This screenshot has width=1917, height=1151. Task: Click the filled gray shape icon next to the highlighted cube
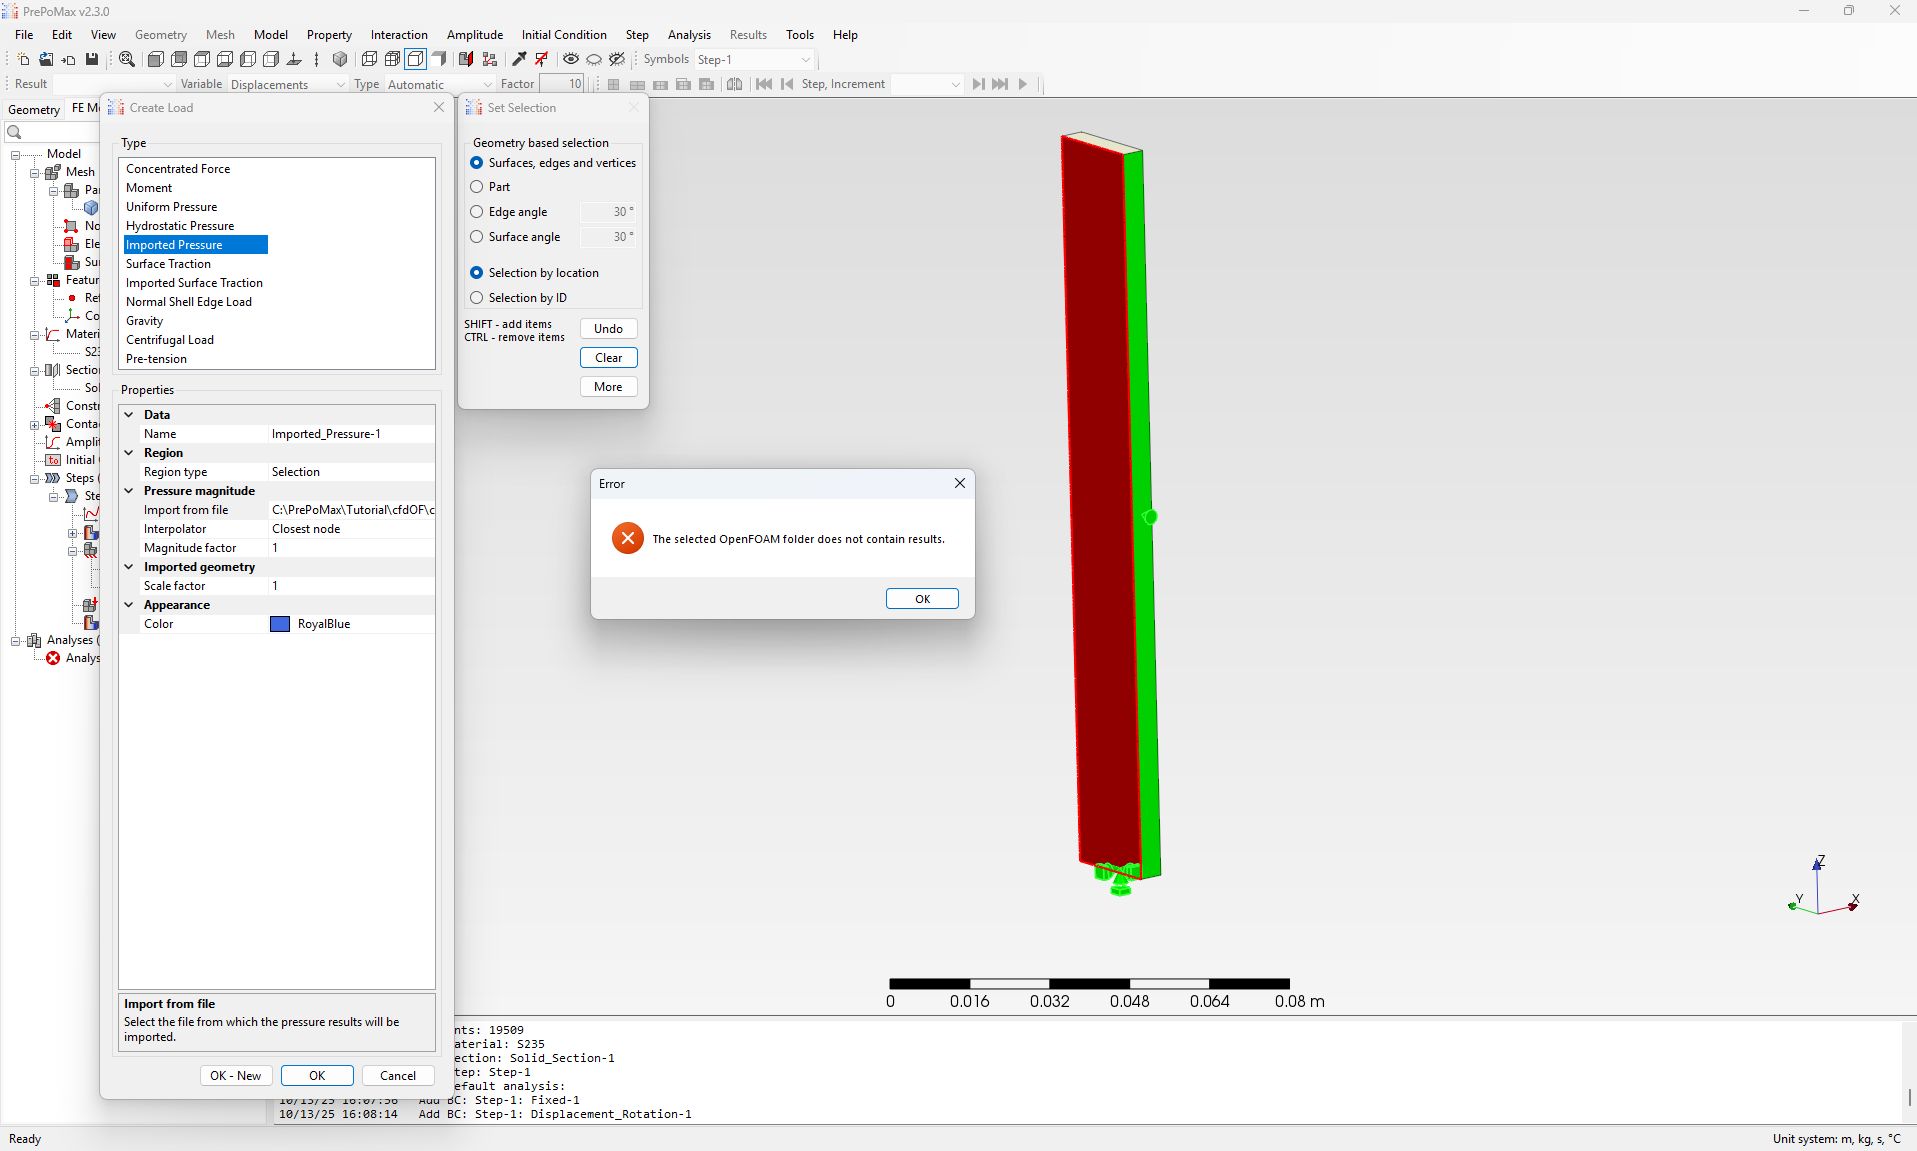(438, 60)
